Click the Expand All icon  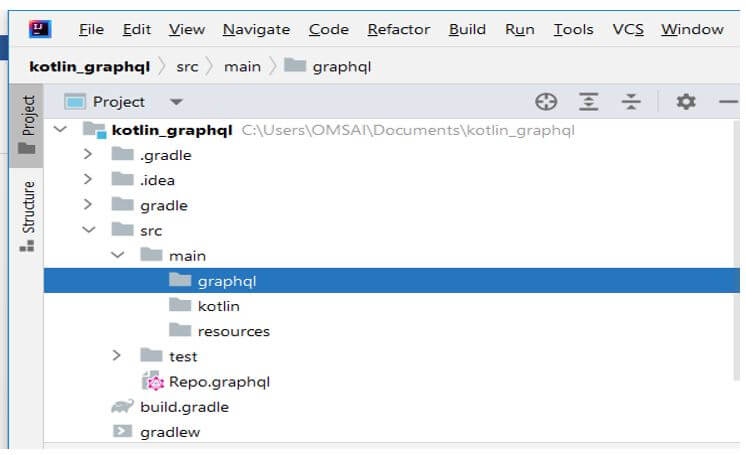click(589, 102)
